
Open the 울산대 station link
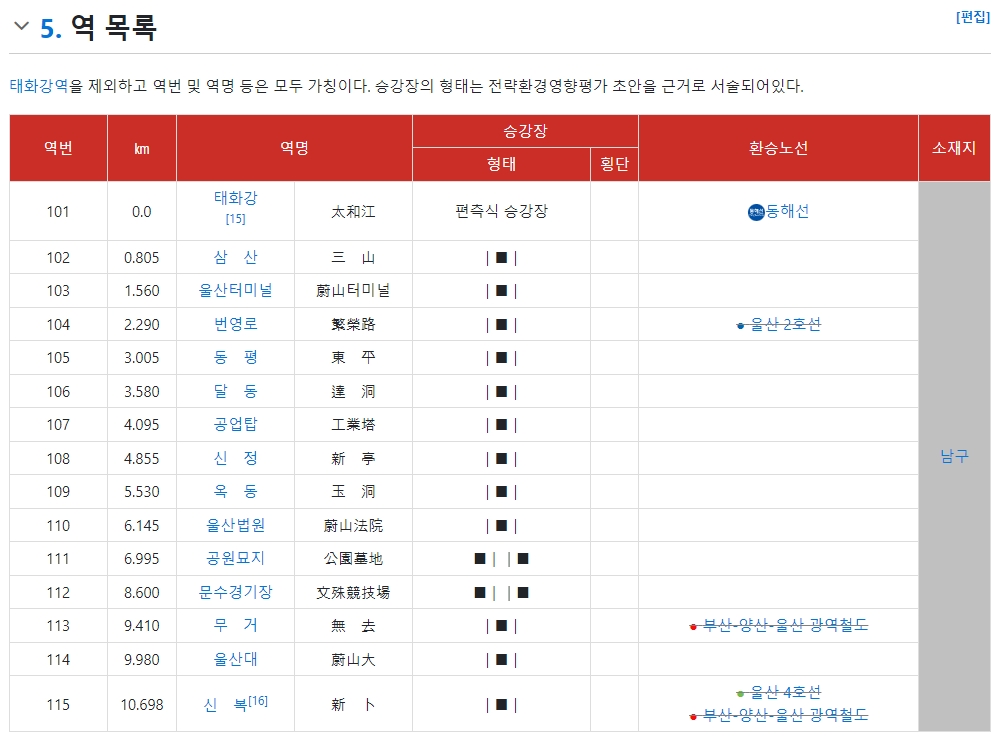point(236,659)
